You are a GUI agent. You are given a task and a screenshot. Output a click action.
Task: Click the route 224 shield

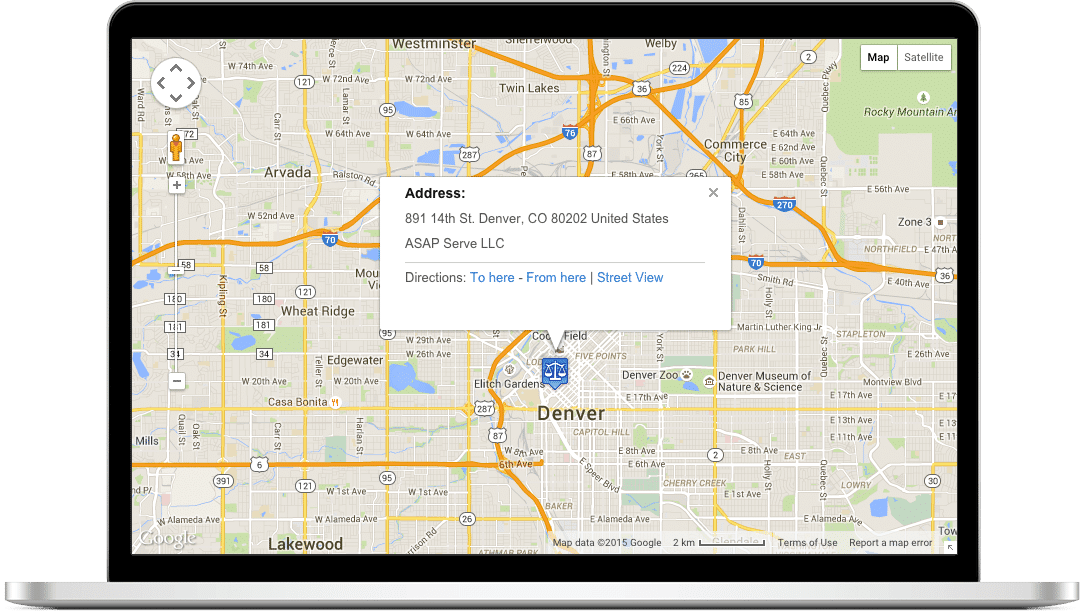click(679, 67)
